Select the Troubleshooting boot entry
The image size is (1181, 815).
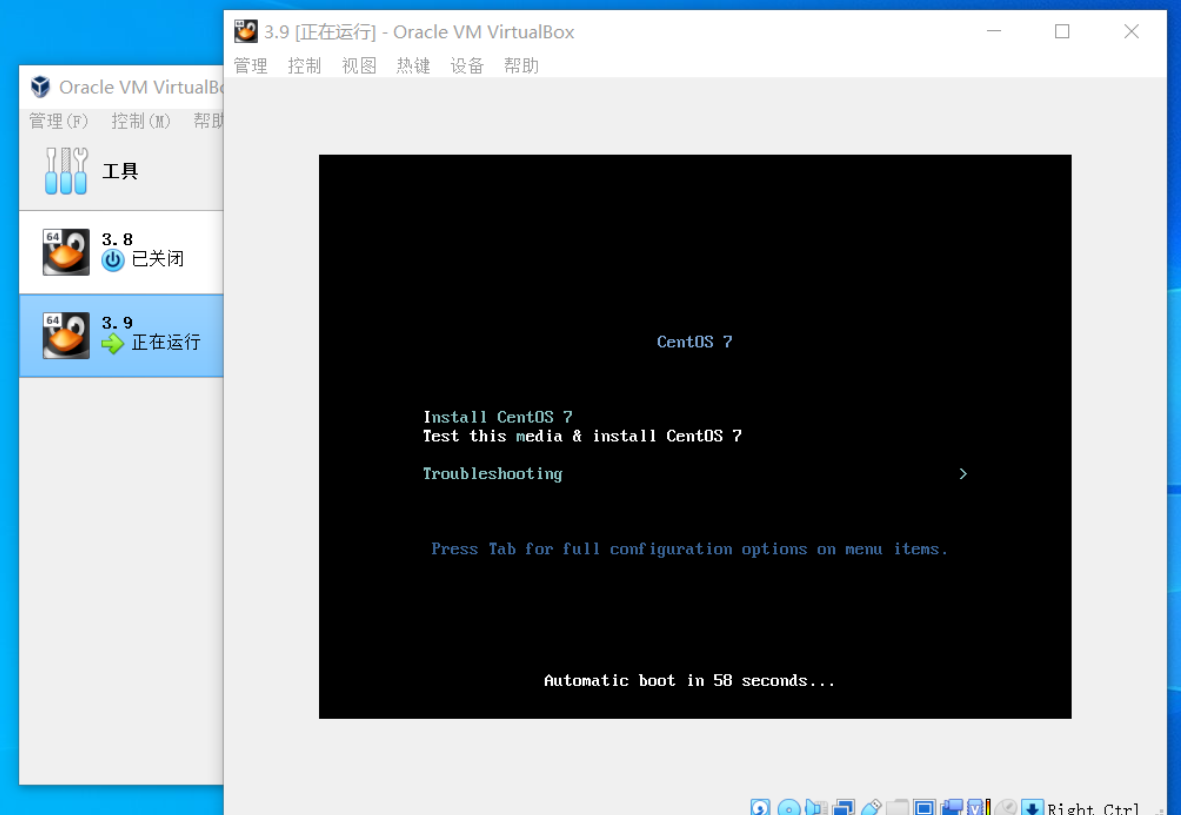[x=493, y=474]
